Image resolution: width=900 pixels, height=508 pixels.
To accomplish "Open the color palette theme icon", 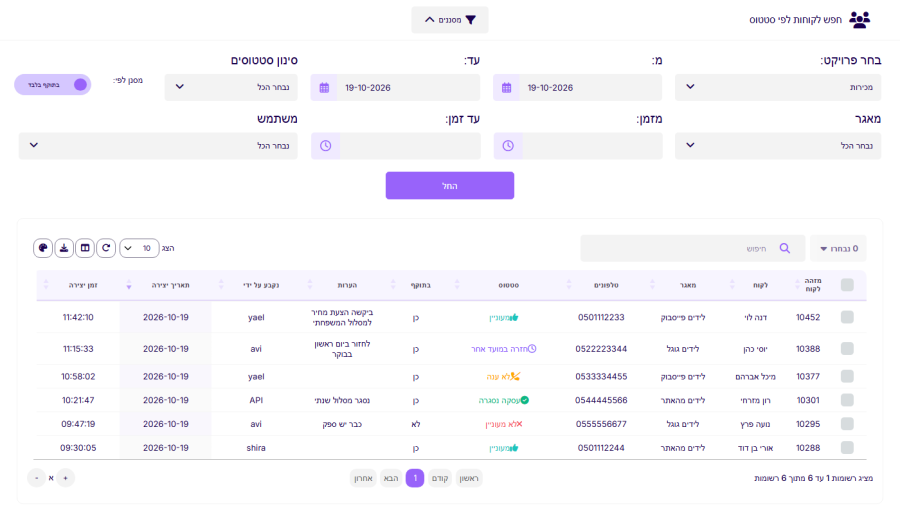I will (43, 248).
